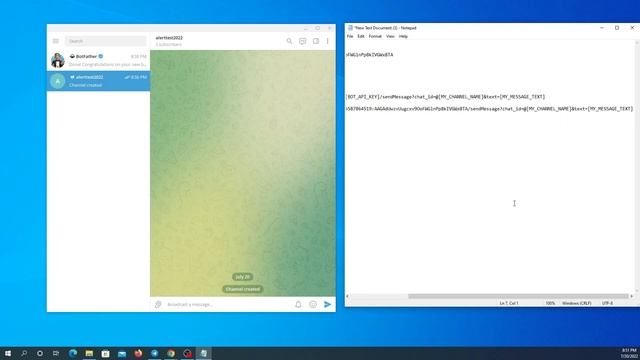Viewport: 640px width, 360px height.
Task: Select the alerttest2022 channel in chat list
Action: coord(98,81)
